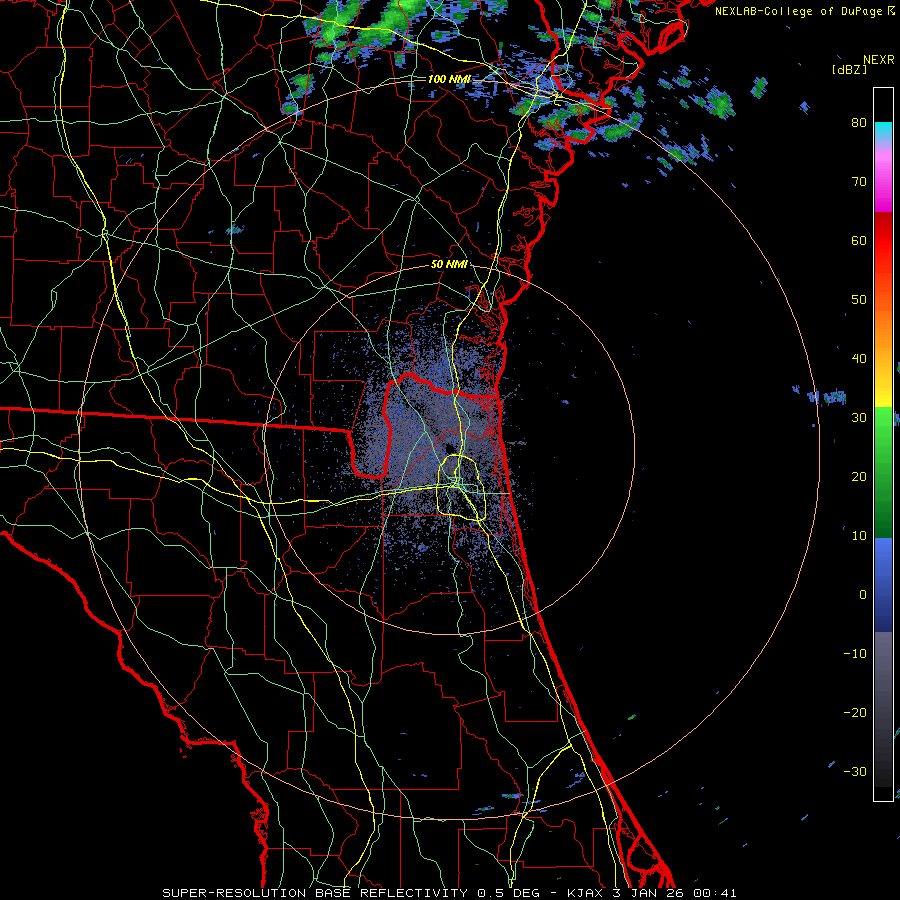This screenshot has height=900, width=900.
Task: Click the 60 value on the dBZ scale
Action: pyautogui.click(x=859, y=240)
